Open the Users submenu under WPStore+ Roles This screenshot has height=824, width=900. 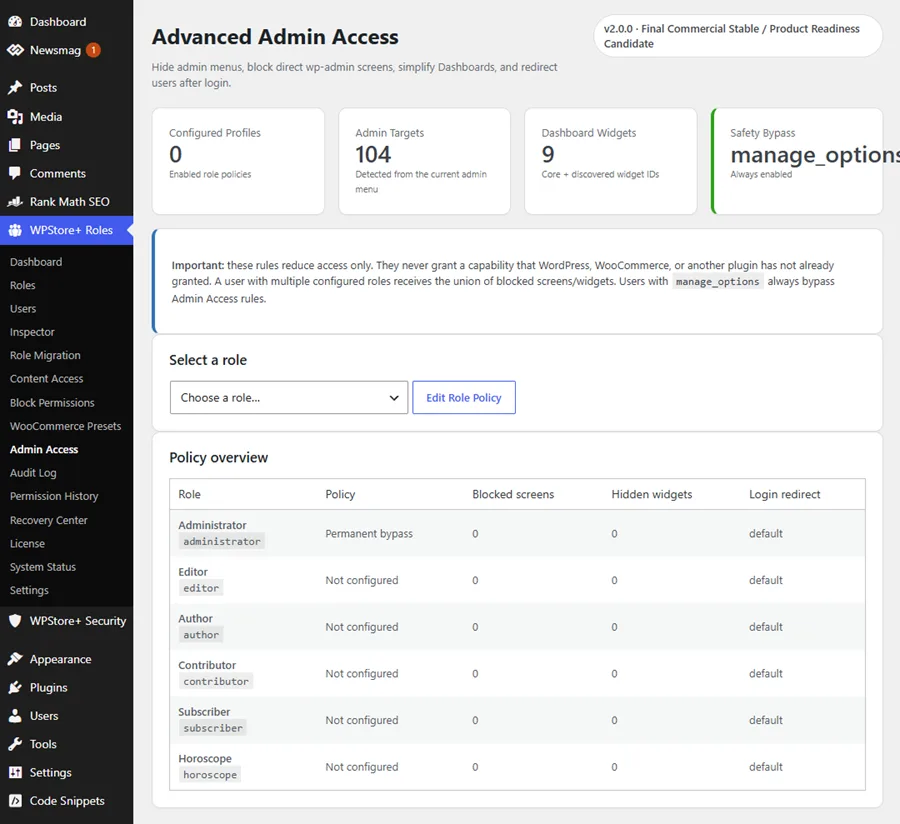(x=23, y=309)
